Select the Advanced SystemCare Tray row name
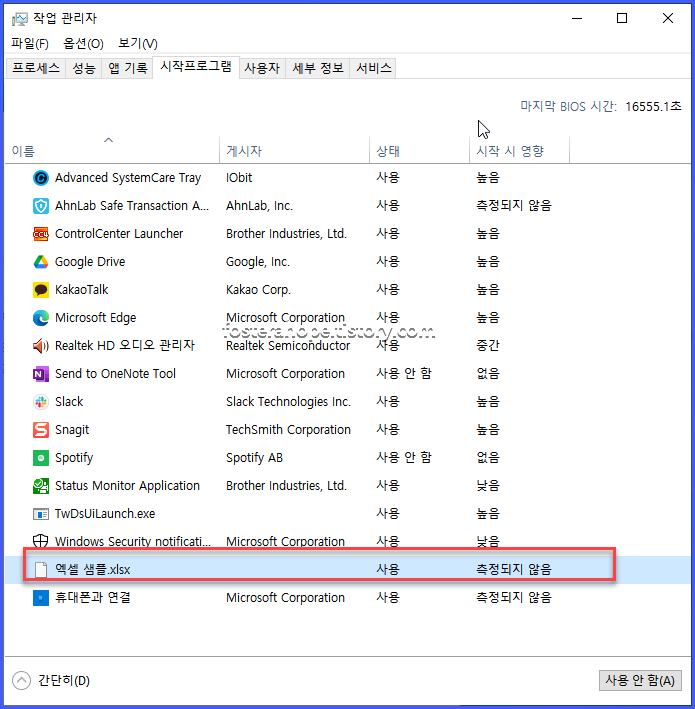This screenshot has height=709, width=695. (x=128, y=178)
